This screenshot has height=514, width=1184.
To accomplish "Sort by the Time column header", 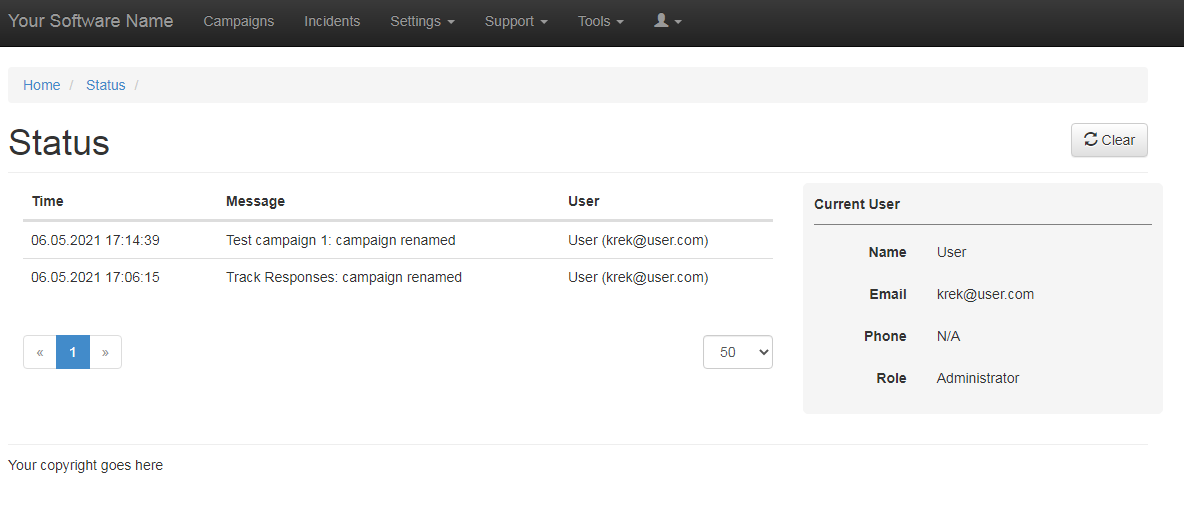I will pos(48,202).
